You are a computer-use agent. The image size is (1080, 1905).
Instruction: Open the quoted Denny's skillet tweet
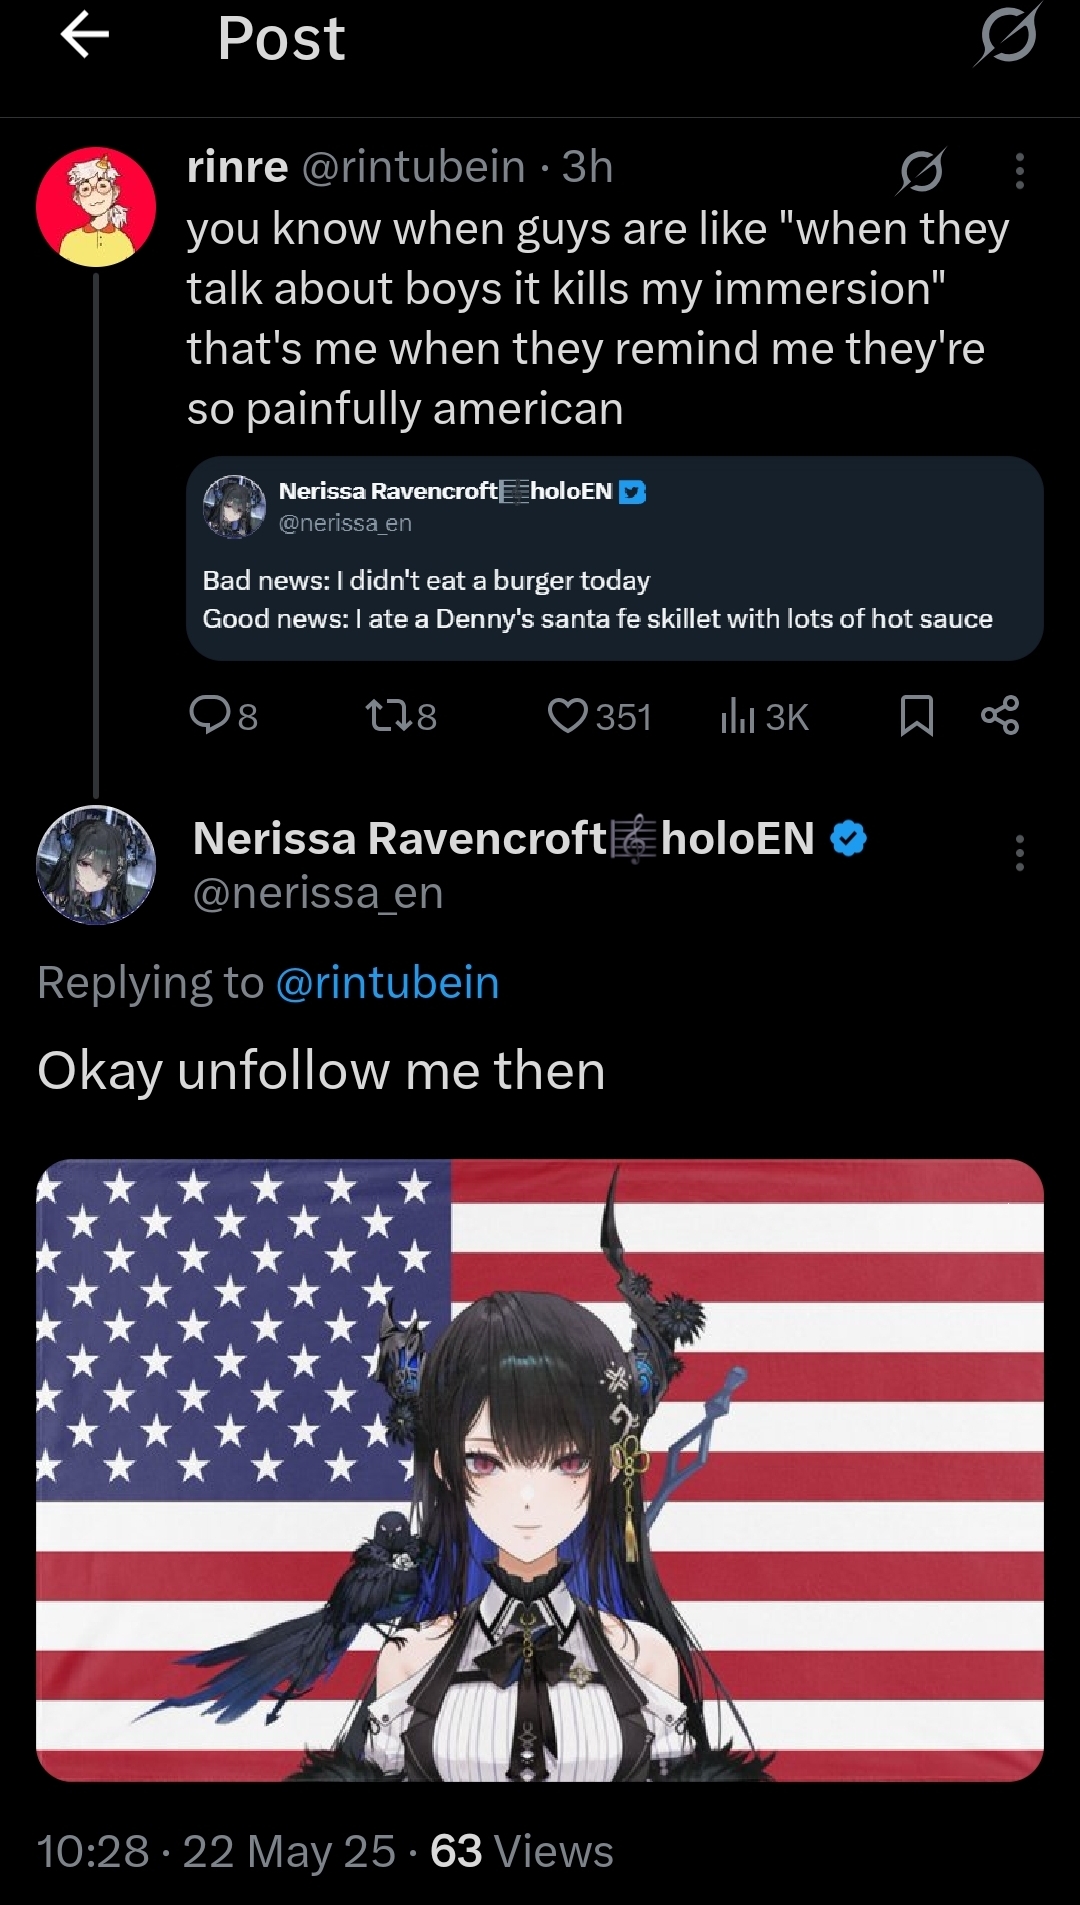click(615, 558)
